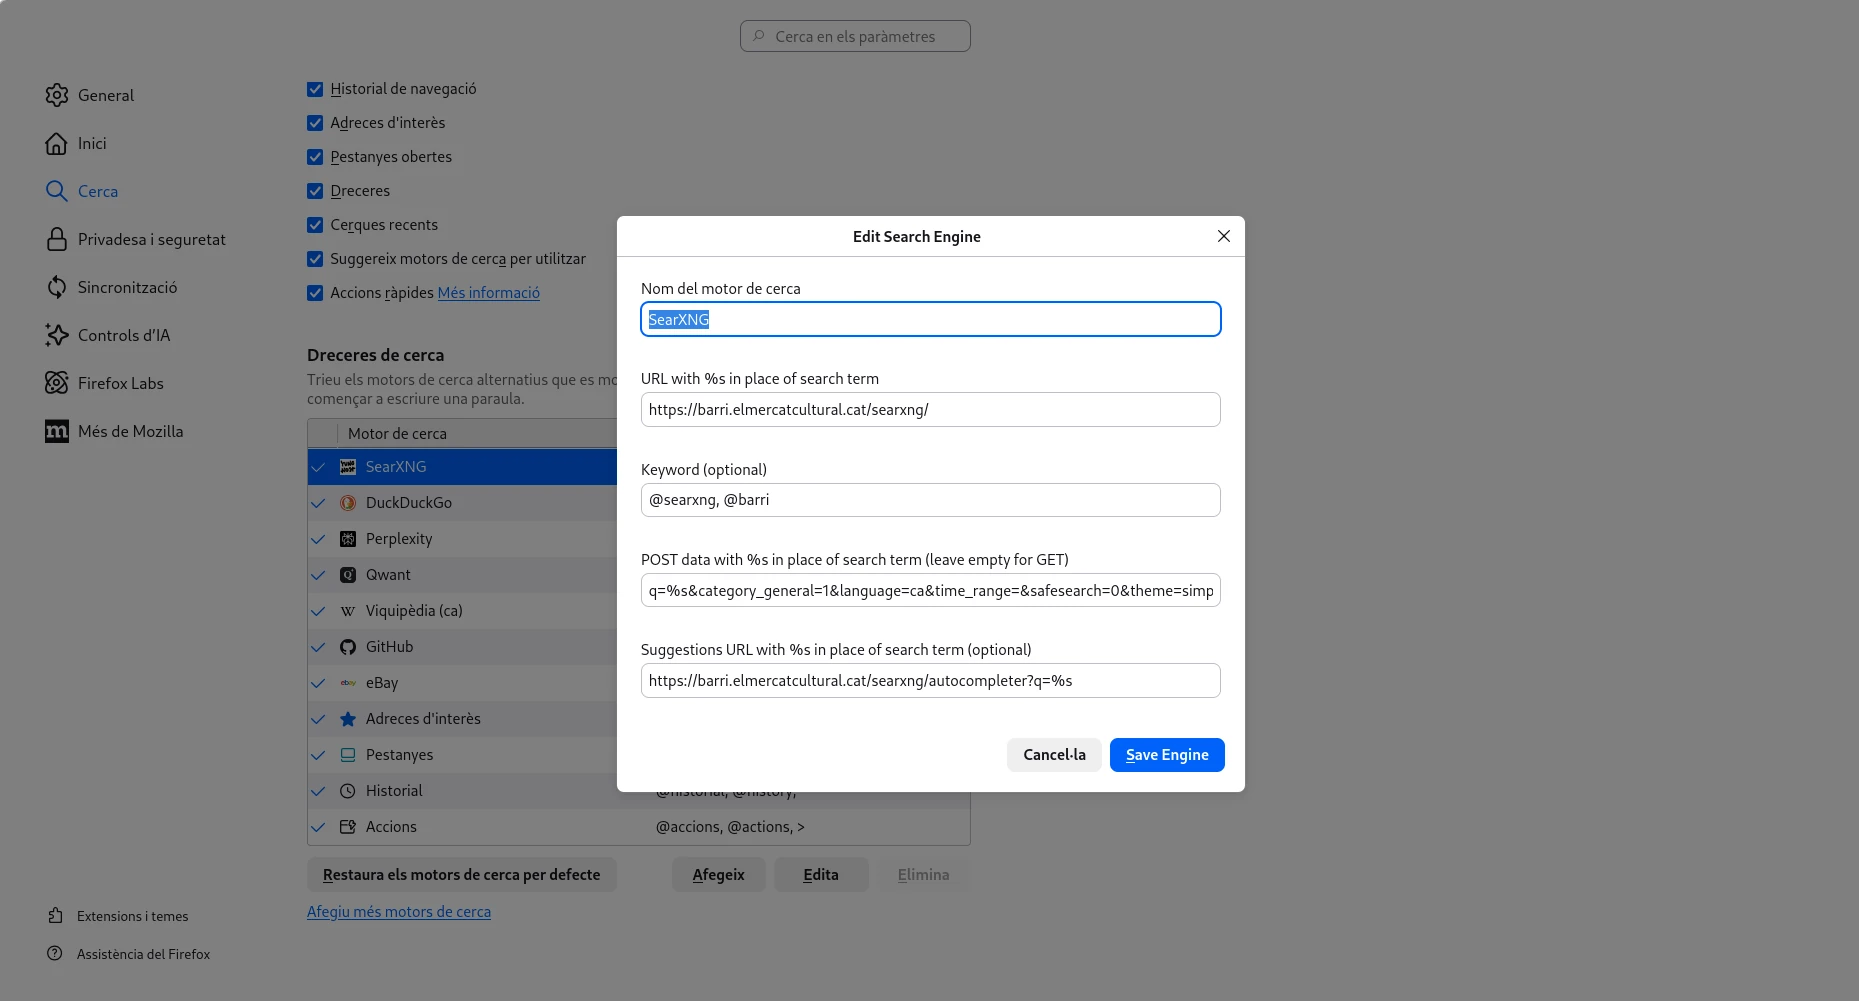
Task: Click the Privadesa i seguretat lock icon
Action: pyautogui.click(x=57, y=239)
